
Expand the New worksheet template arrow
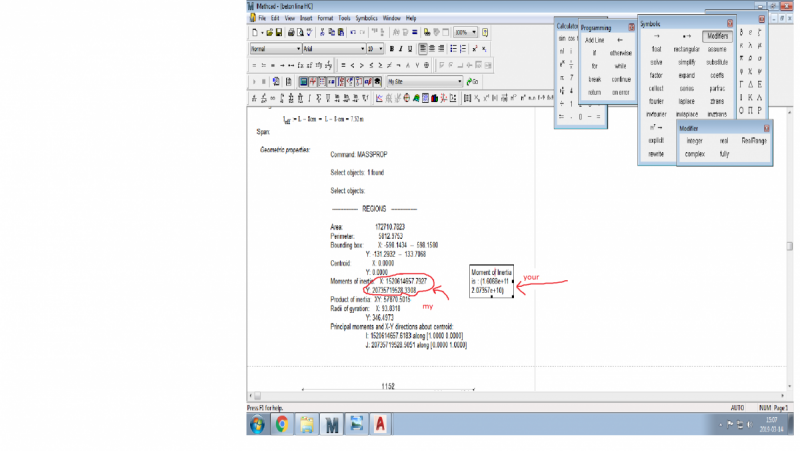tap(262, 32)
